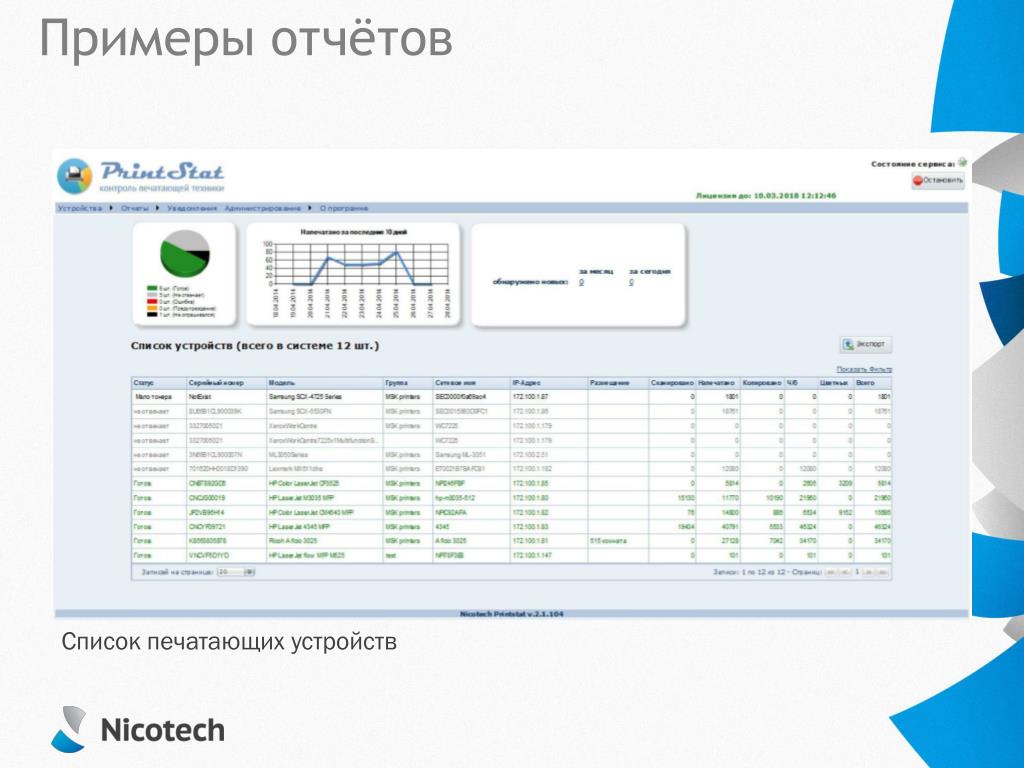1024x768 pixels.
Task: Open the Уведомления menu item
Action: [x=192, y=208]
